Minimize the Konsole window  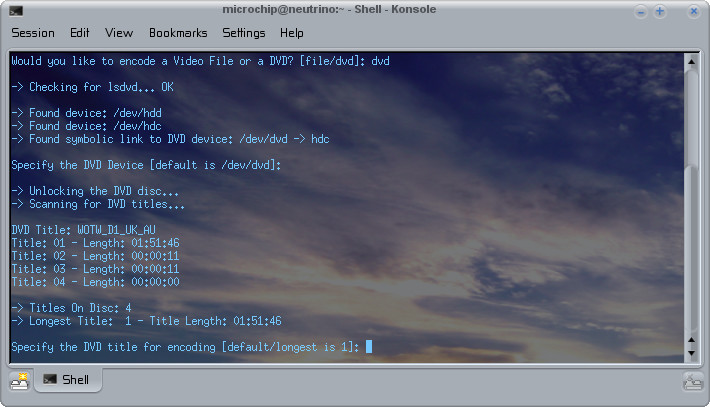tap(641, 12)
